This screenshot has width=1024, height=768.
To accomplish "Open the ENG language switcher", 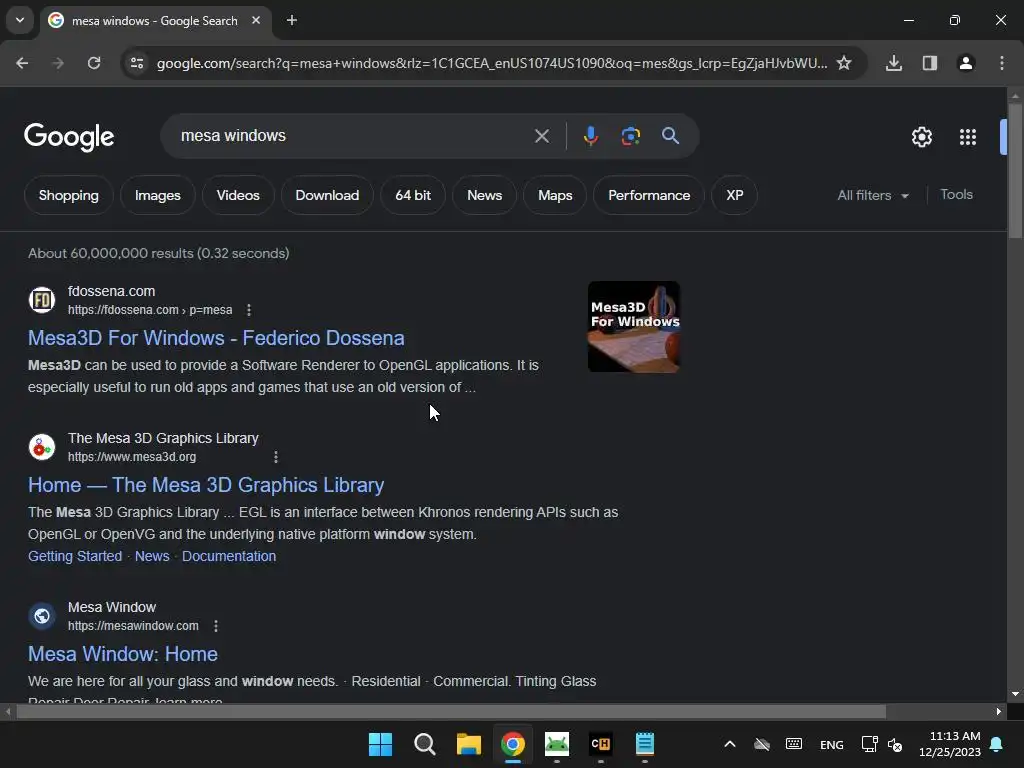I will coord(831,744).
